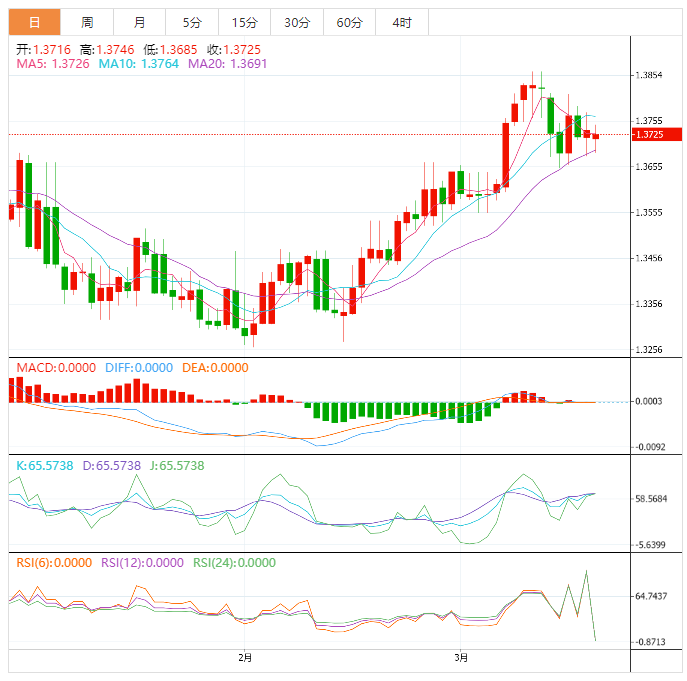
Task: Click the RSI(24):0.0000 label
Action: pos(234,563)
